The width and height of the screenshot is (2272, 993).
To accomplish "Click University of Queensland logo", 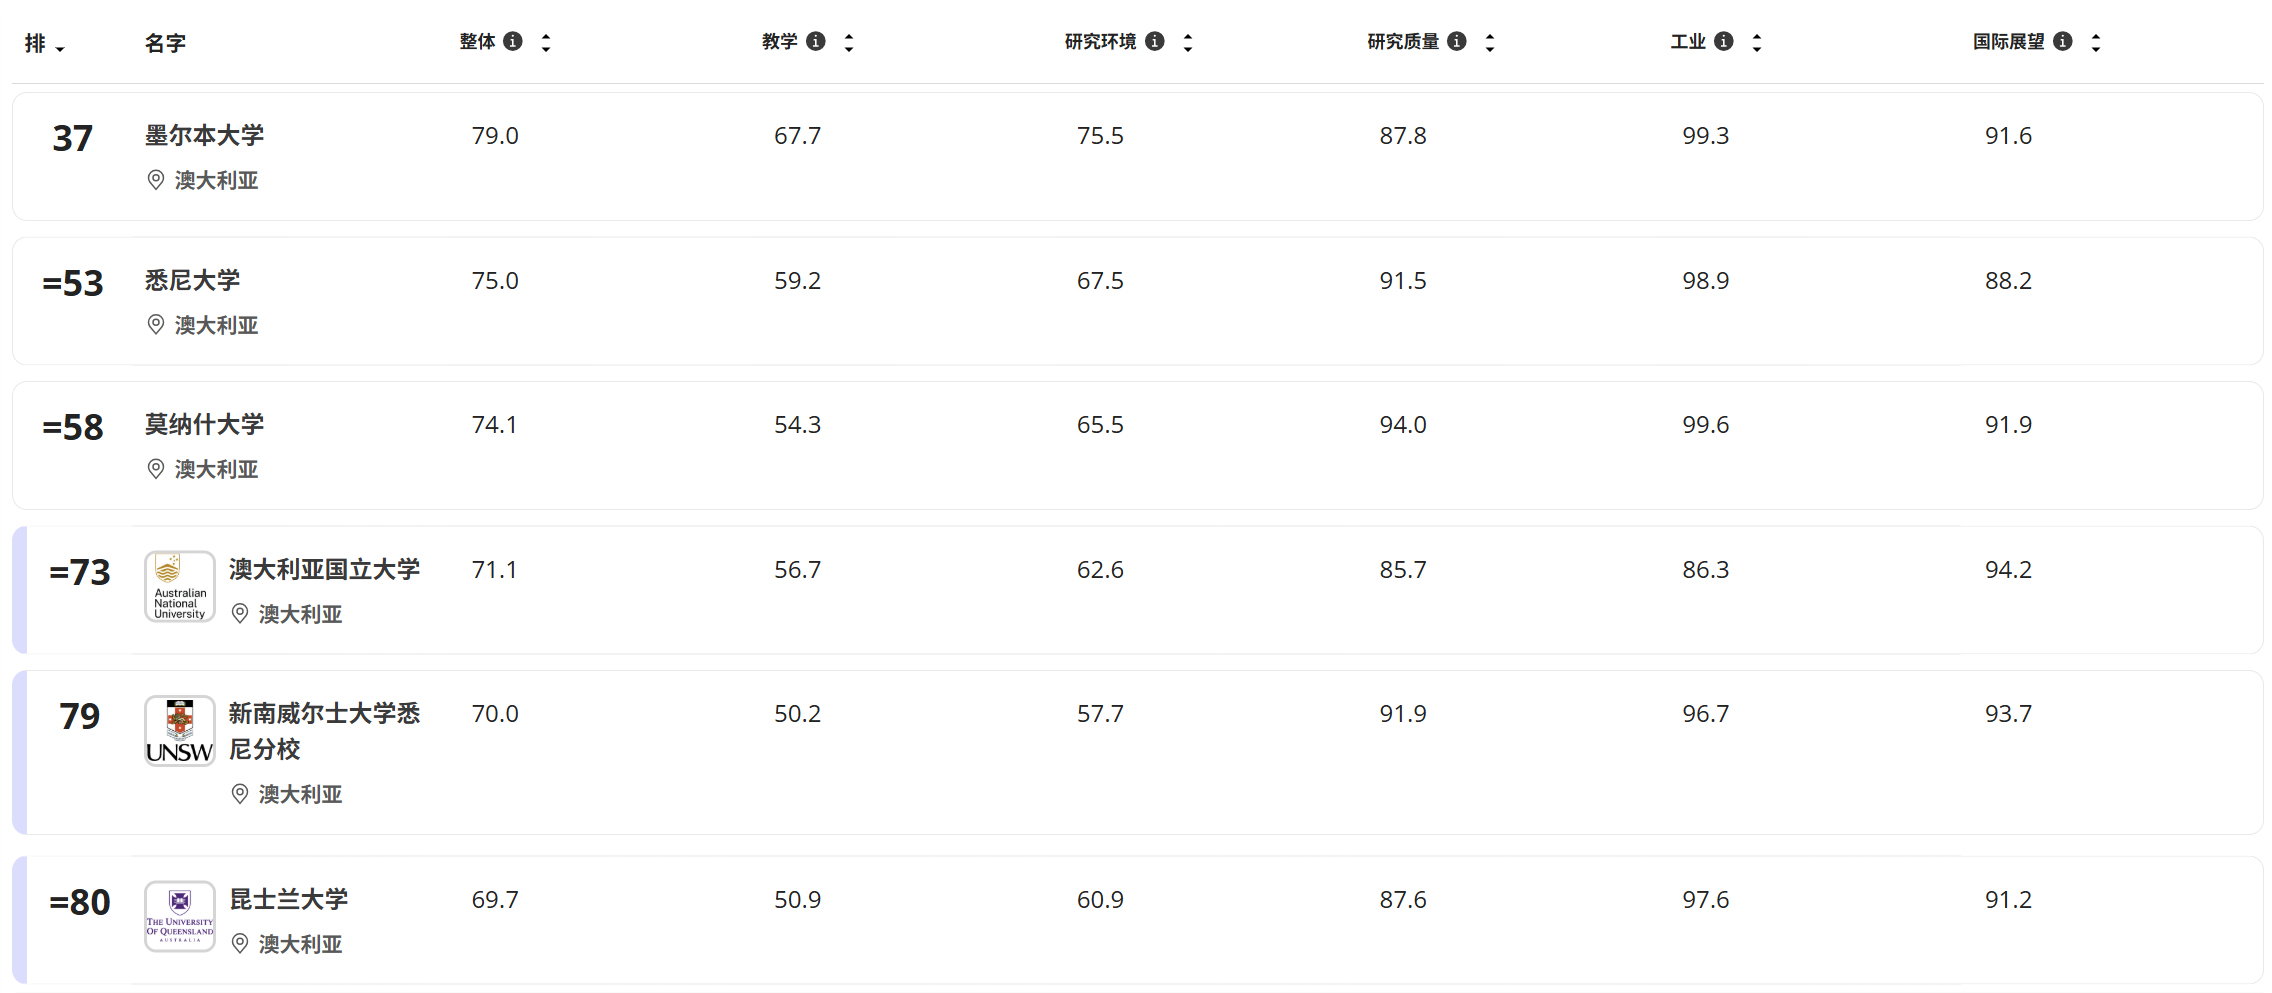I will click(x=180, y=916).
